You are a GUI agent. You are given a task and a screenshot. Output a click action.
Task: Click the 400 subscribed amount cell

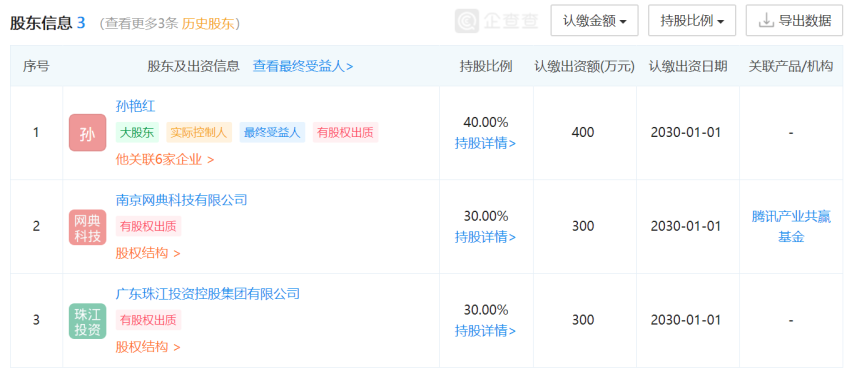583,133
